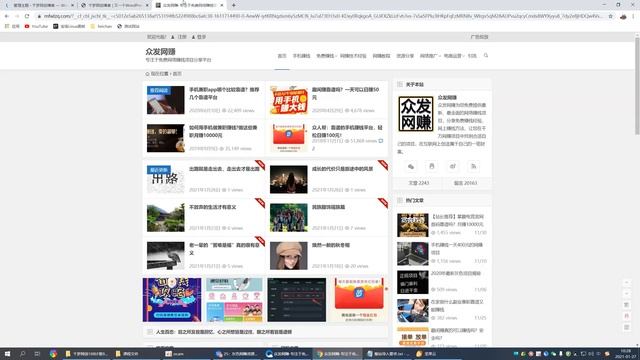This screenshot has width=640, height=360.
Task: Click the Chrome icon on the taskbar
Action: click(x=53, y=354)
